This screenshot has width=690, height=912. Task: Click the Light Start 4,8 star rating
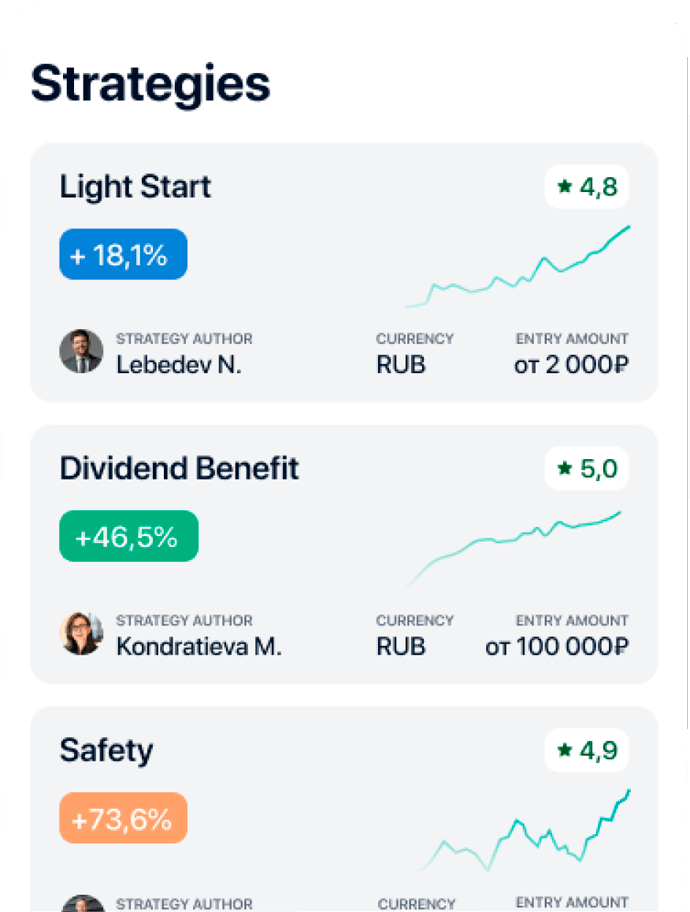tap(587, 186)
